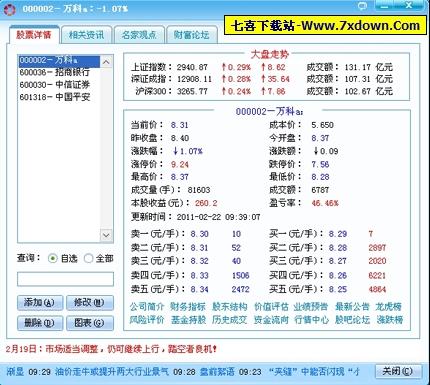Click the 关闭(C) button

(x=397, y=371)
